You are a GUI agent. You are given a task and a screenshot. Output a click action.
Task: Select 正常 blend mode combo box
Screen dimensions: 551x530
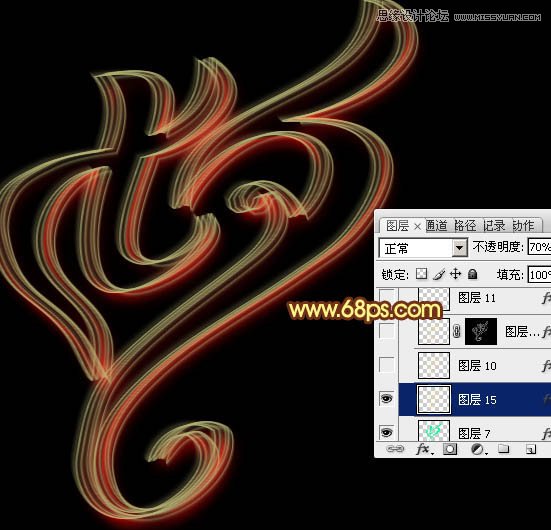(423, 248)
